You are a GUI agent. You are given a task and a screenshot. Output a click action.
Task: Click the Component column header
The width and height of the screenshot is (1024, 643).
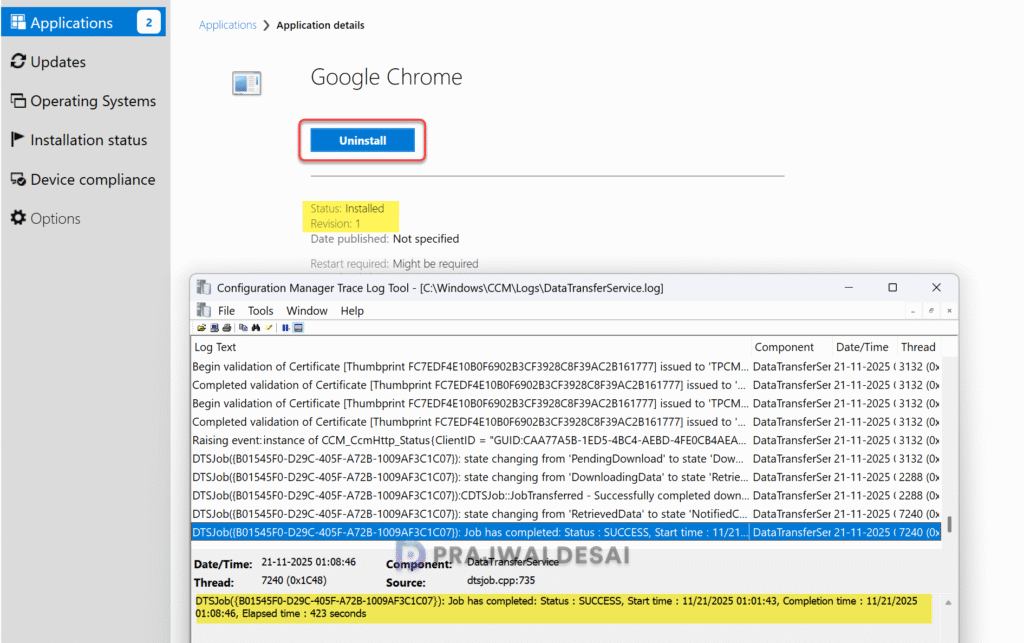click(x=792, y=347)
